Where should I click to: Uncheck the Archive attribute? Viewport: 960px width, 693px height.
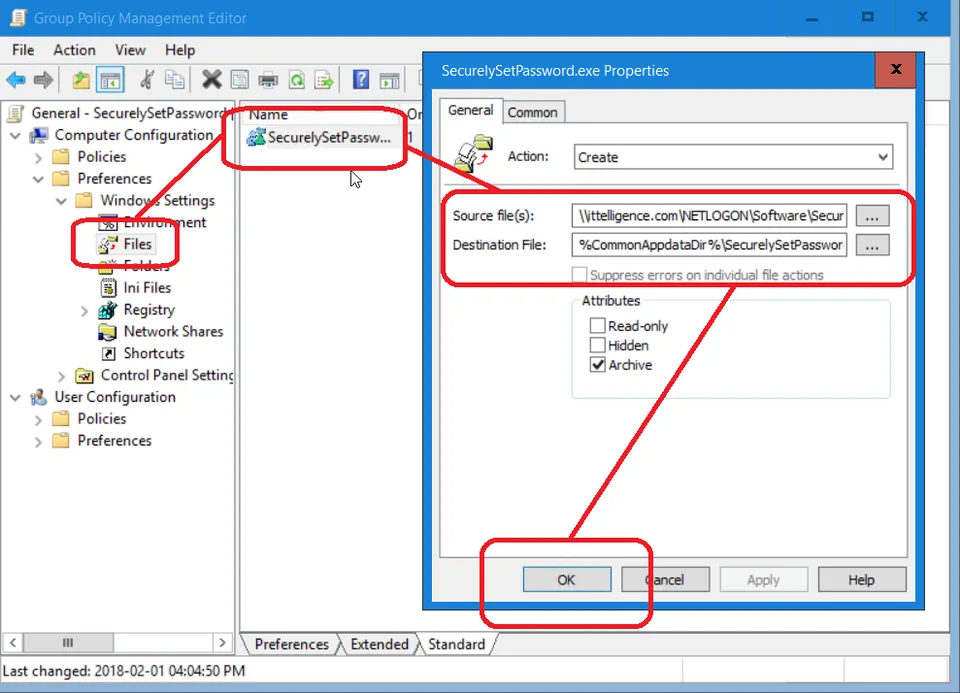point(598,364)
